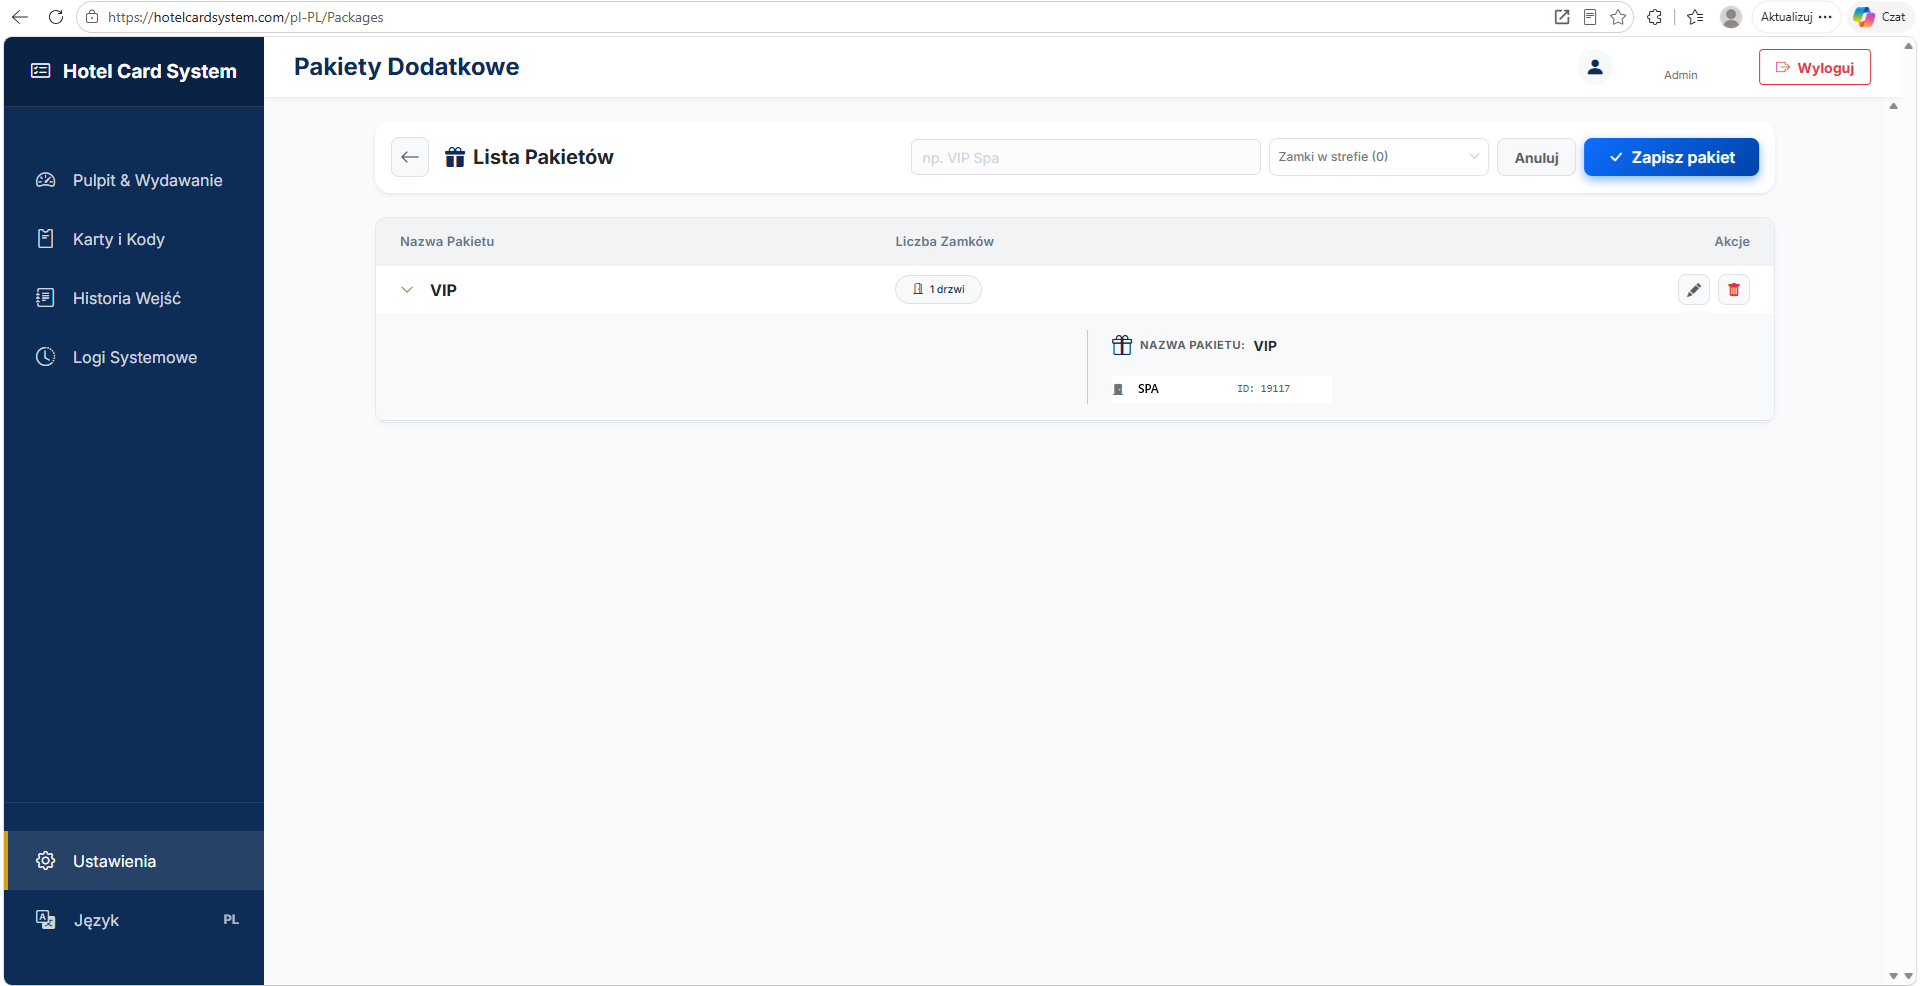Go to Karty i Kody menu item
The height and width of the screenshot is (986, 1920).
pyautogui.click(x=134, y=239)
